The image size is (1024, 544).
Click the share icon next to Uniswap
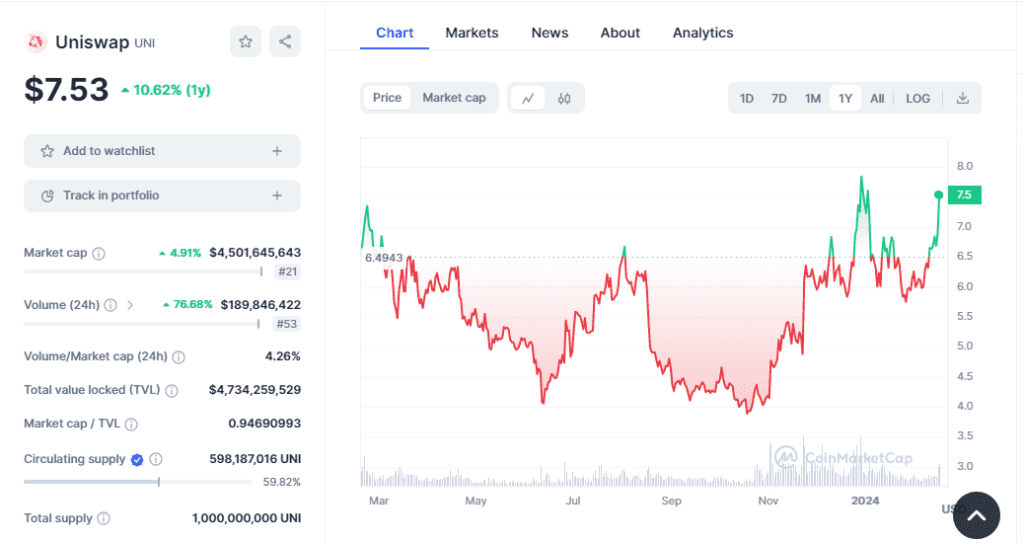click(285, 41)
